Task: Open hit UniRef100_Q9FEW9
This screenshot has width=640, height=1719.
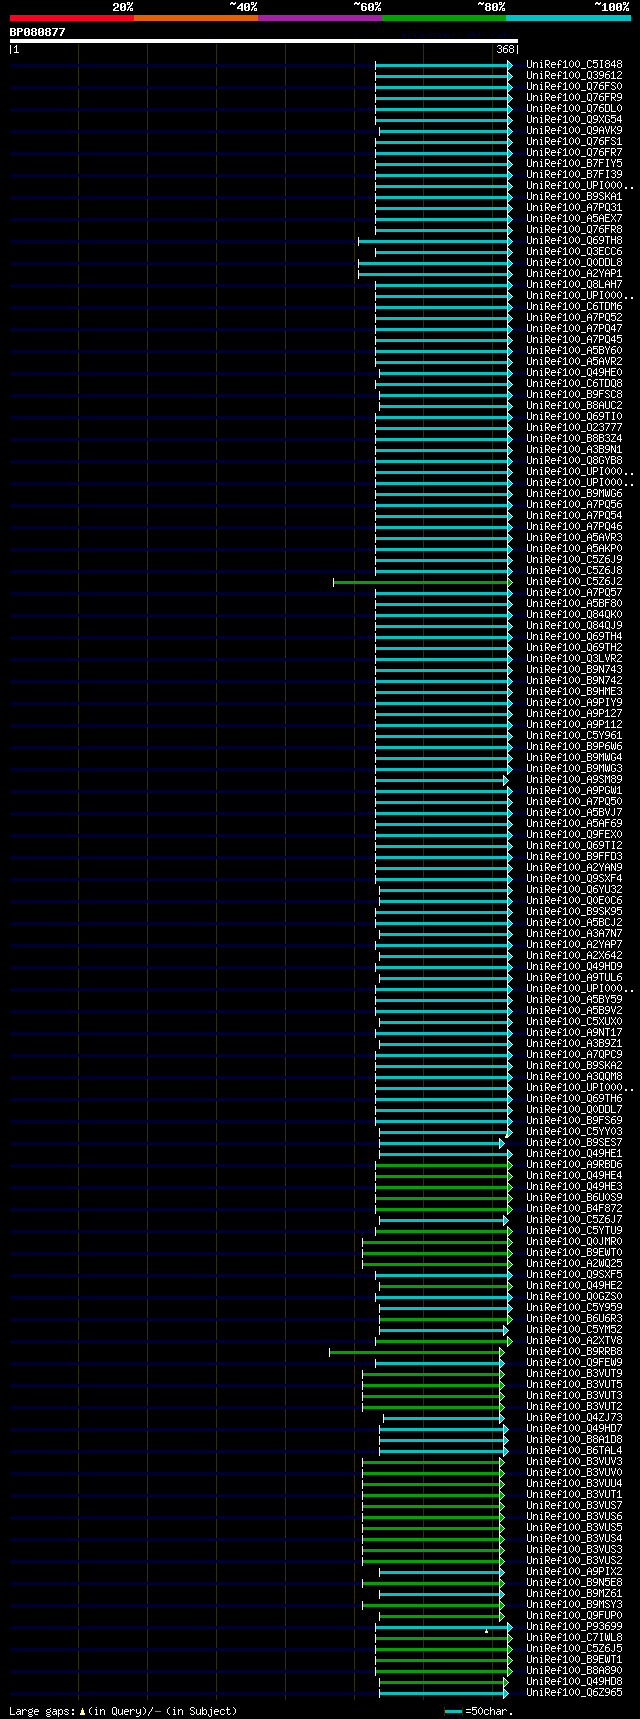Action: pos(574,1363)
